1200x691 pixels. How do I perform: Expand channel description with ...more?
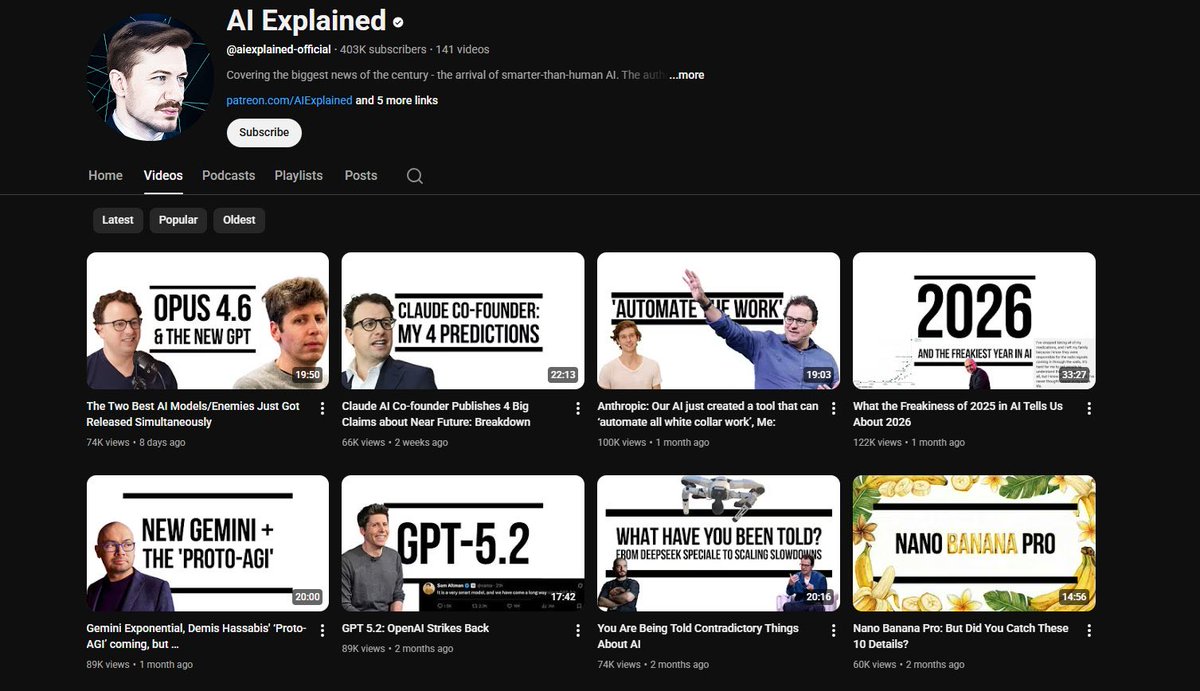tap(686, 75)
